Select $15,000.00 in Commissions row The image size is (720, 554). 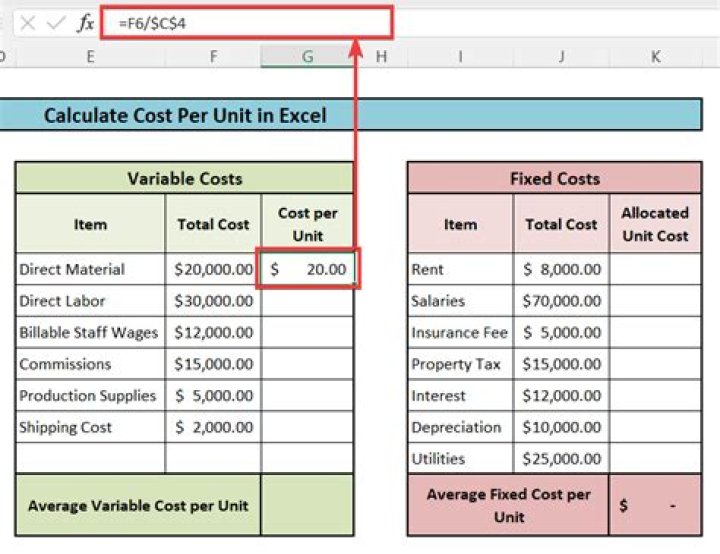(x=213, y=364)
